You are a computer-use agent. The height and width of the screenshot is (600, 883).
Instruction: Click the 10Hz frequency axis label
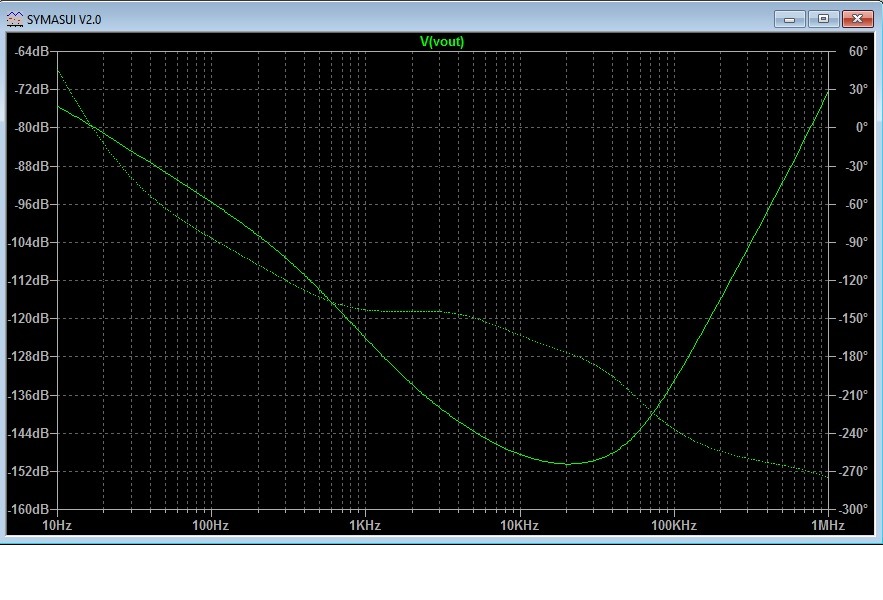click(x=57, y=526)
